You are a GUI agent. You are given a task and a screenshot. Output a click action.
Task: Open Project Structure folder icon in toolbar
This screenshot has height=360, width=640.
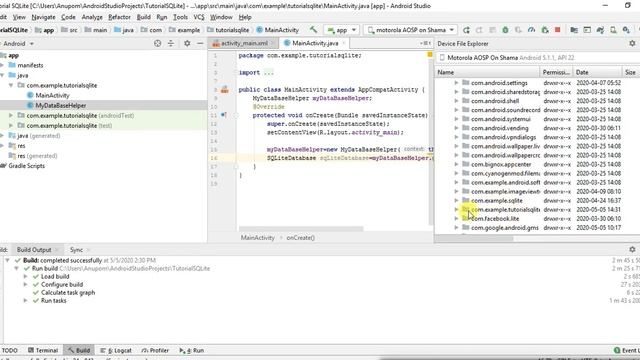(x=574, y=30)
